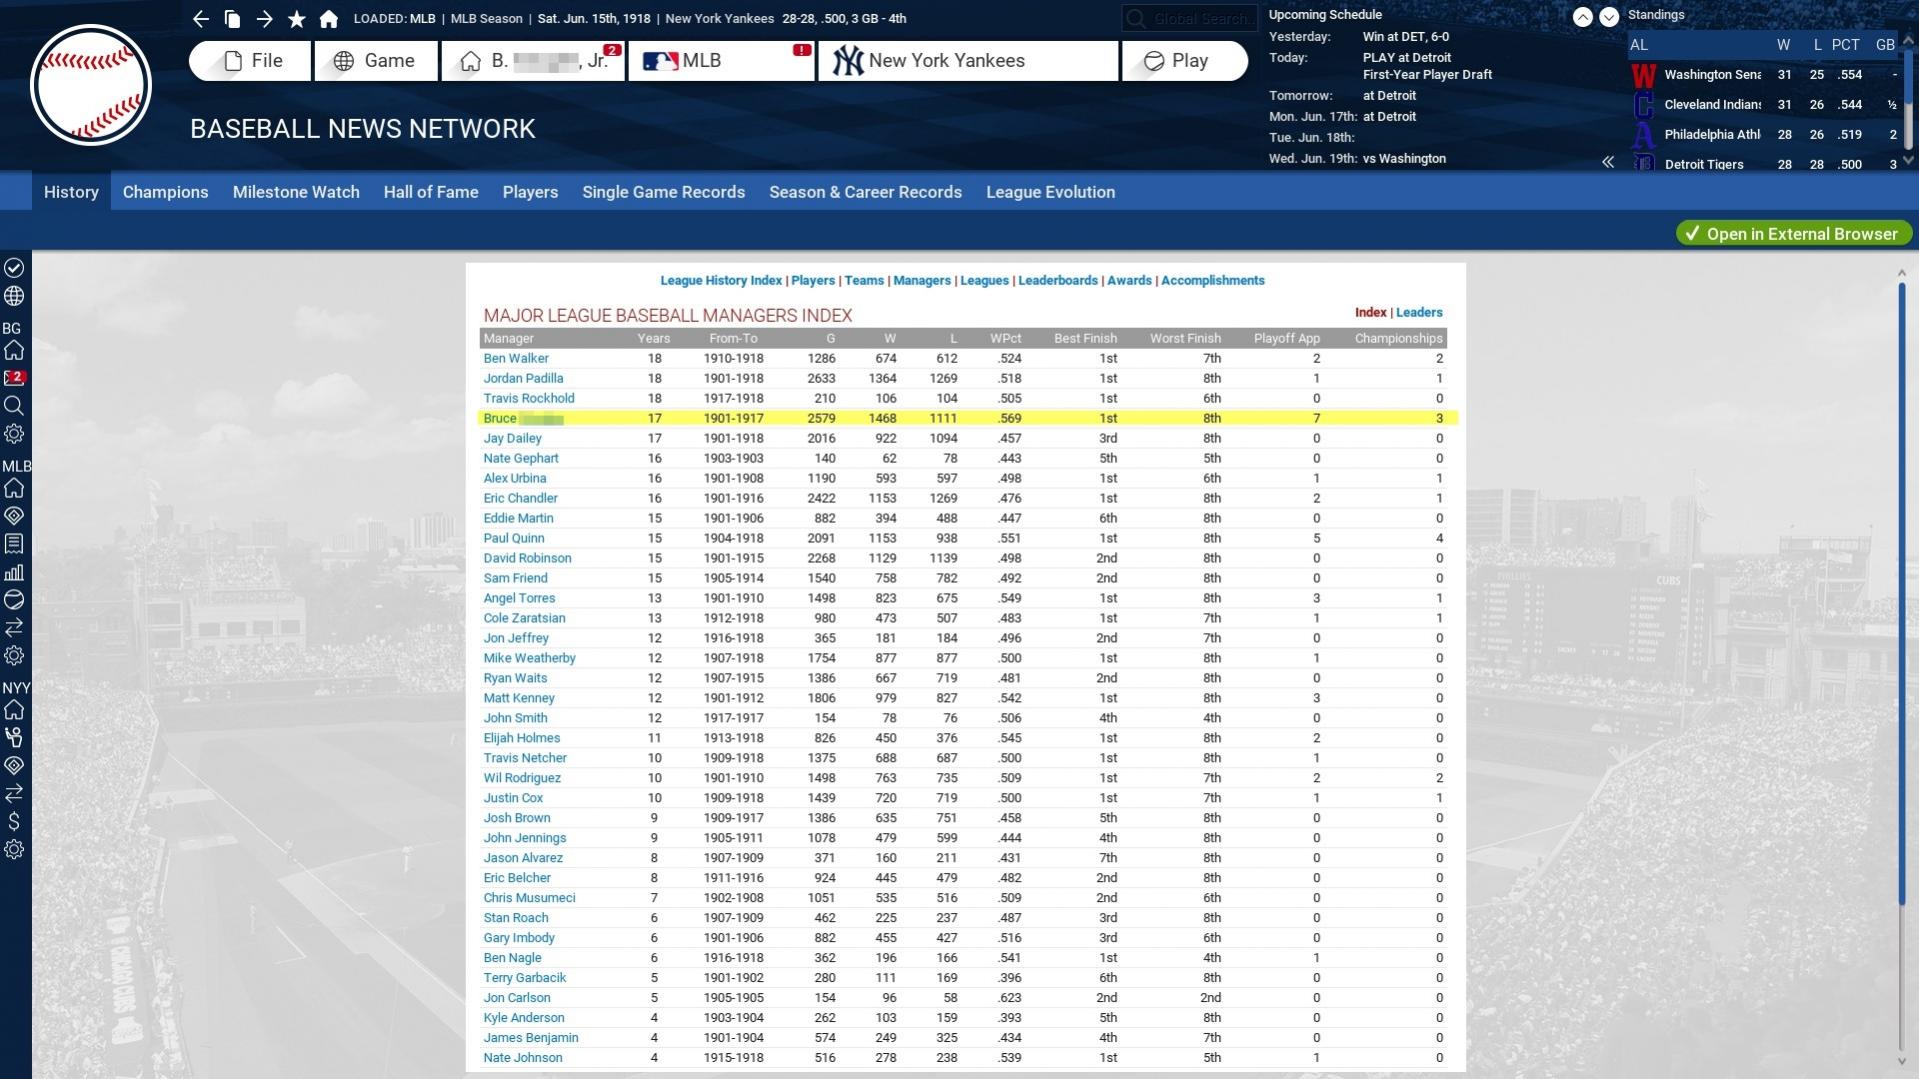The width and height of the screenshot is (1919, 1079).
Task: Click the star bookmark icon in top bar
Action: click(x=296, y=19)
